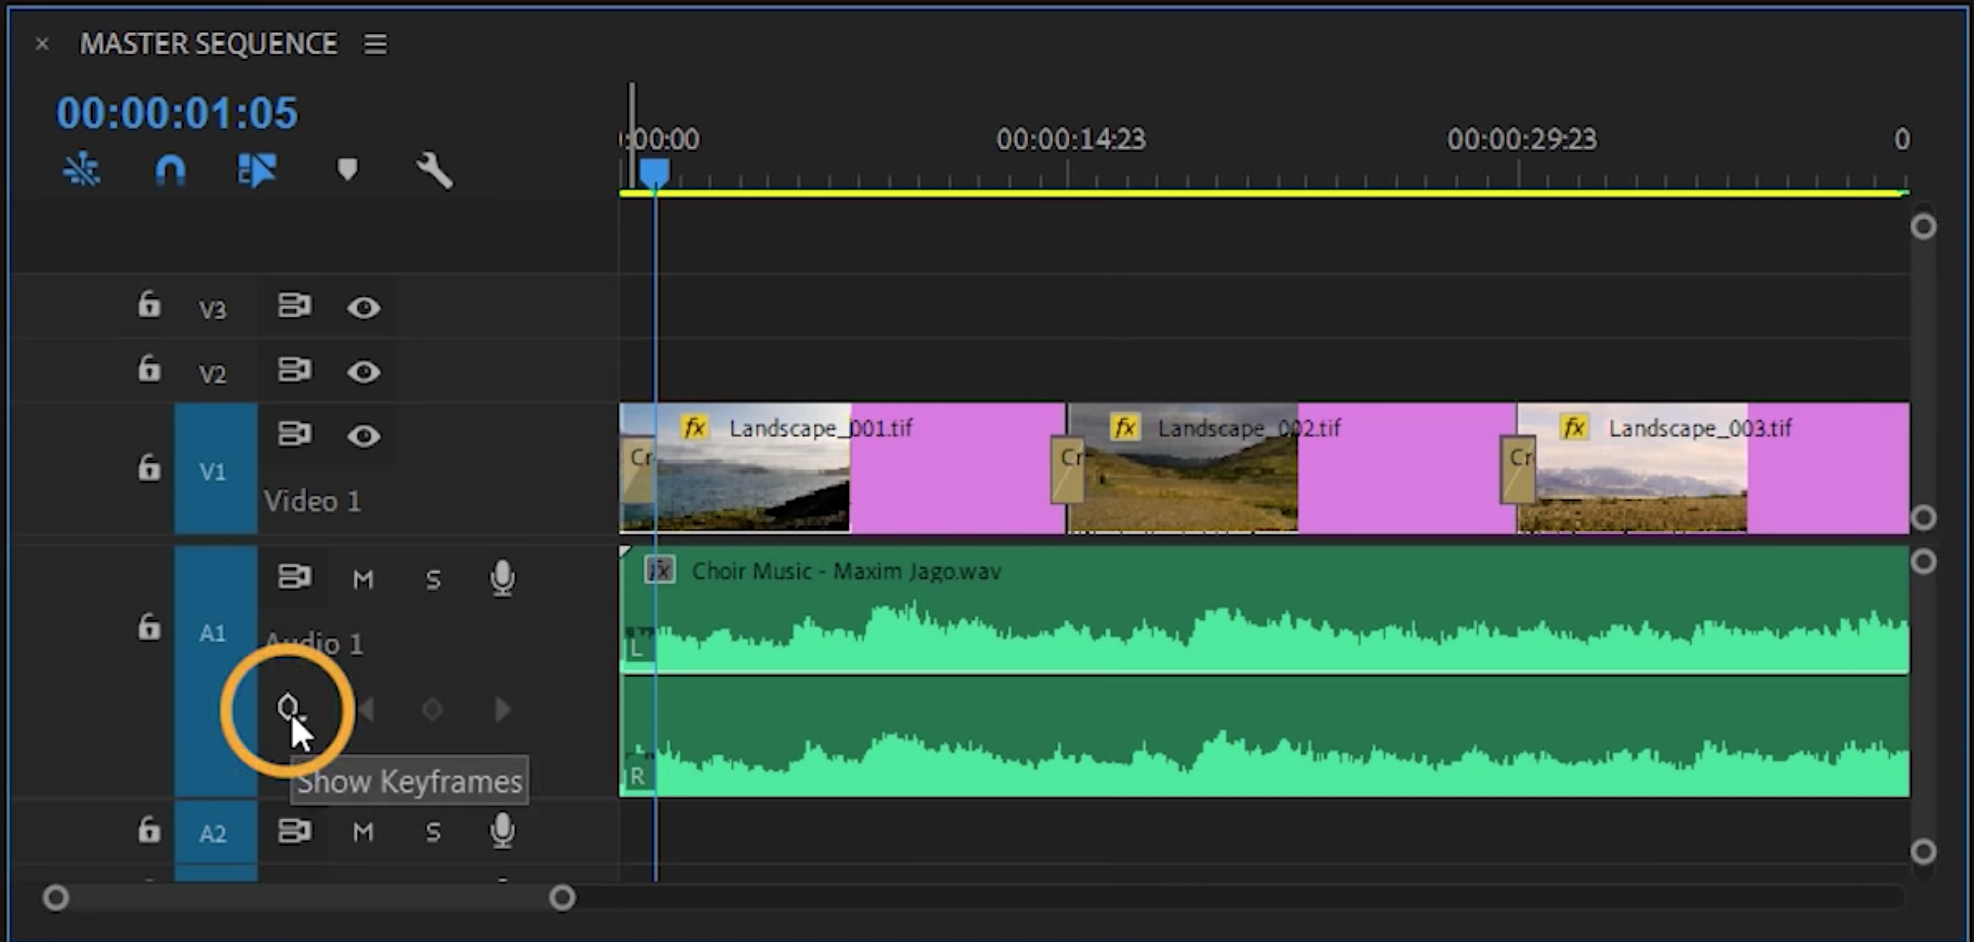Click top handle of audio tracks scrollbar
The image size is (1974, 942).
[x=1922, y=562]
